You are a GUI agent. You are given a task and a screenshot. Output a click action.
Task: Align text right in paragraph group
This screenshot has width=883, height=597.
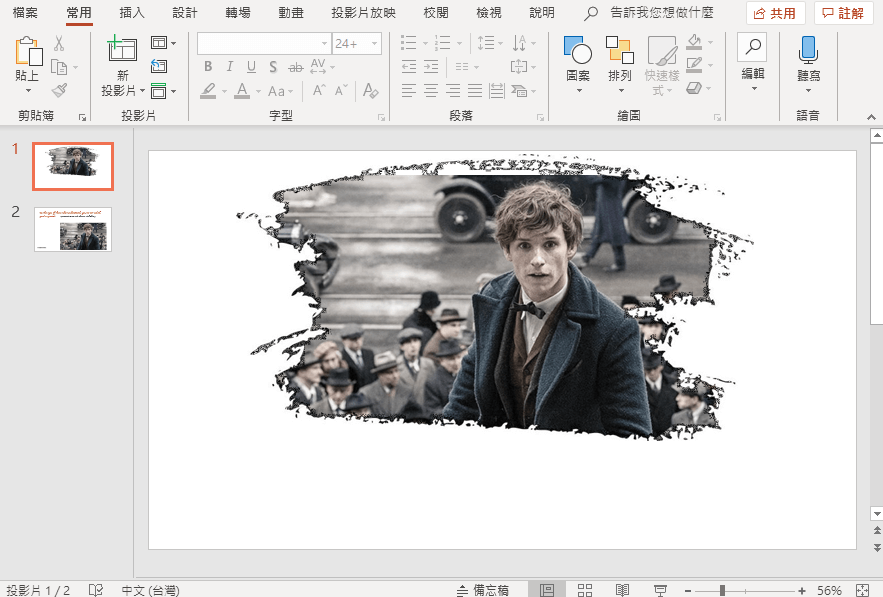[x=453, y=91]
